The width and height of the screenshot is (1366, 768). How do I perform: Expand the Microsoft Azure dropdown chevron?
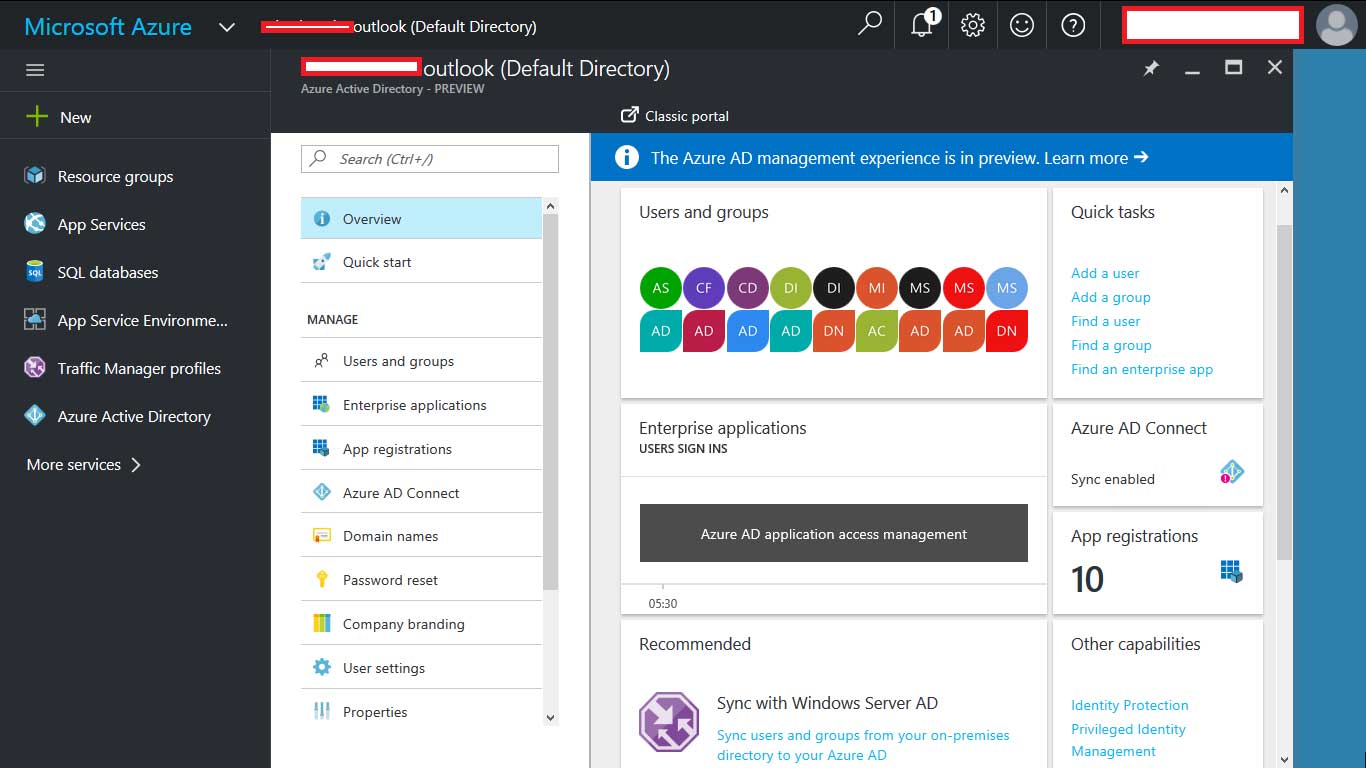[x=227, y=27]
